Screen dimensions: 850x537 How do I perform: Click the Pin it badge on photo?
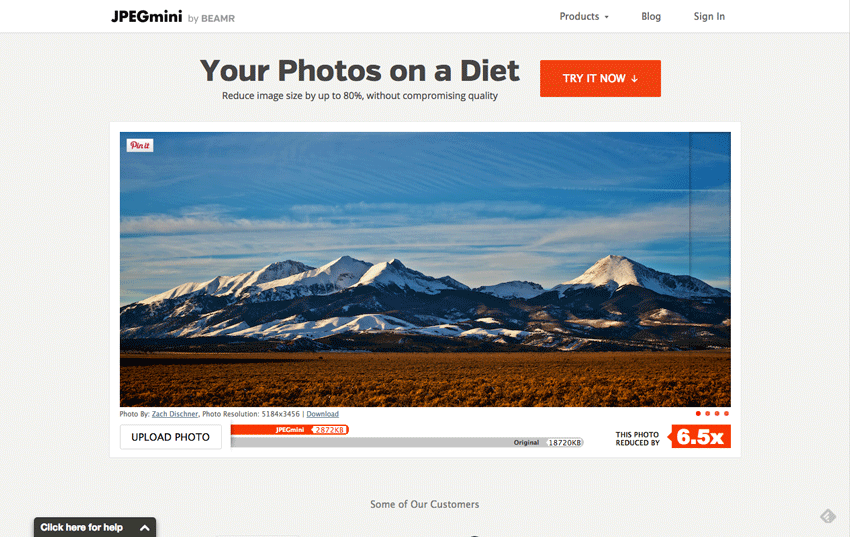pyautogui.click(x=140, y=145)
